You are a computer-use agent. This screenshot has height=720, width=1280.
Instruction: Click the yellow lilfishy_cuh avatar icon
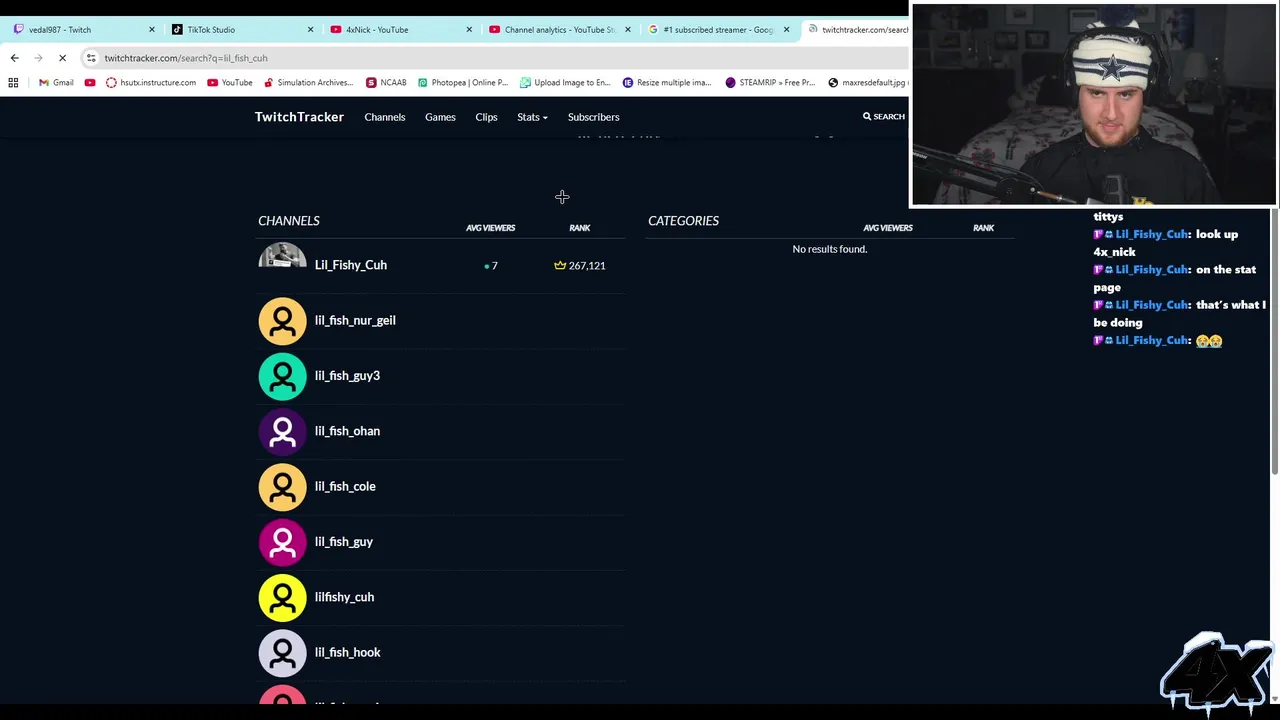(282, 597)
